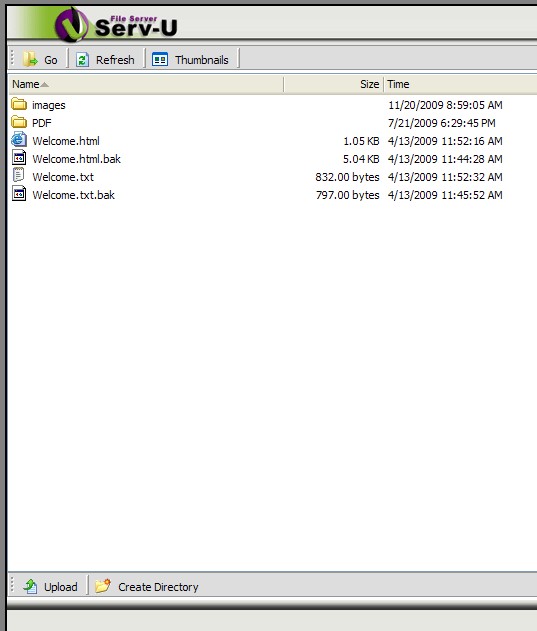537x631 pixels.
Task: Select the Welcome.txt.bak file name
Action: click(x=74, y=195)
